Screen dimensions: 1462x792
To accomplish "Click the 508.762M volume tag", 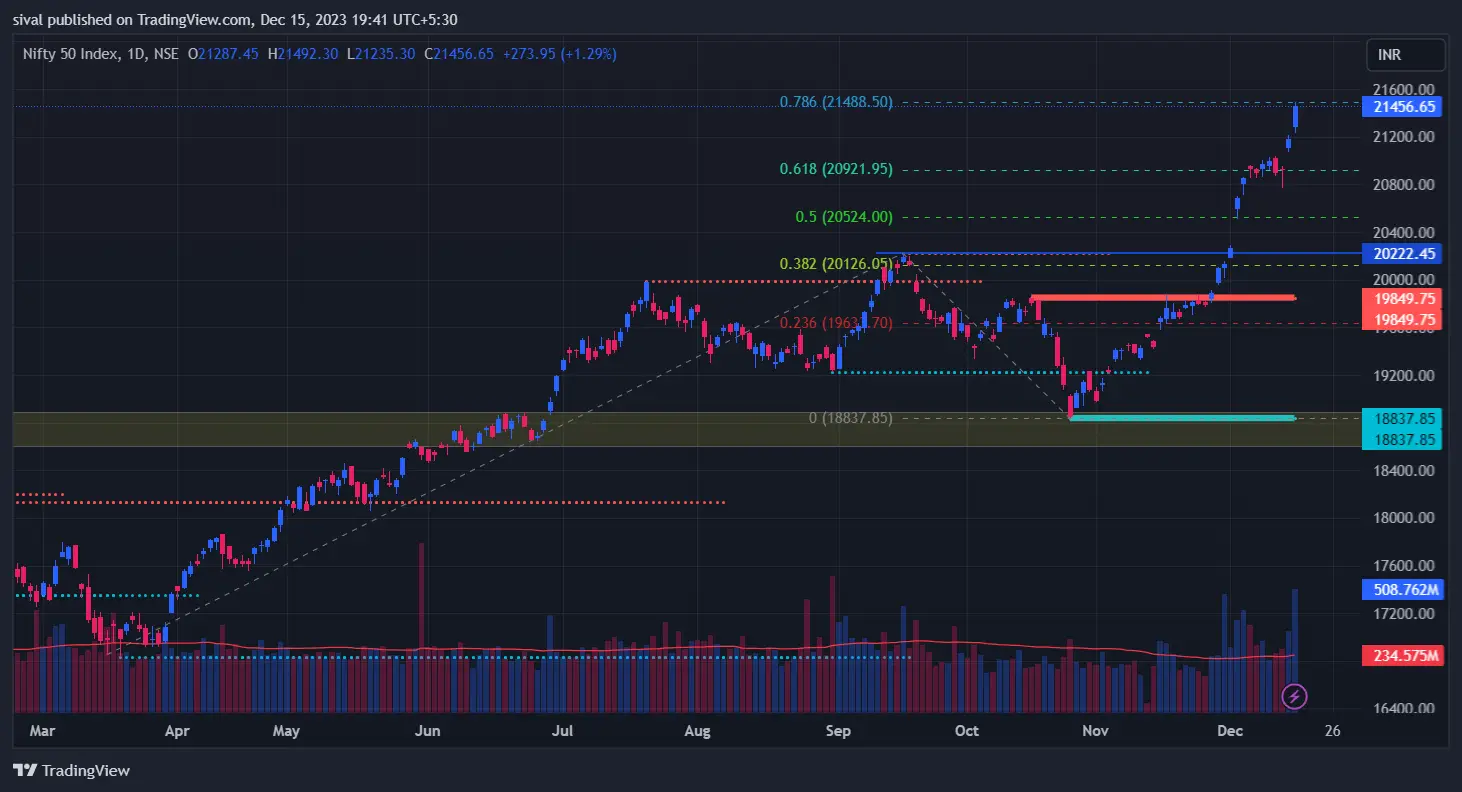I will click(1404, 590).
